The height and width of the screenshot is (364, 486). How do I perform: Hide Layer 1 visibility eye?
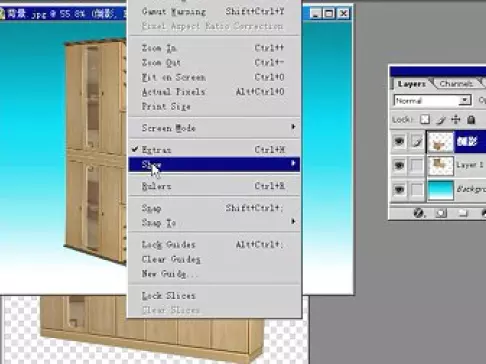click(x=399, y=165)
